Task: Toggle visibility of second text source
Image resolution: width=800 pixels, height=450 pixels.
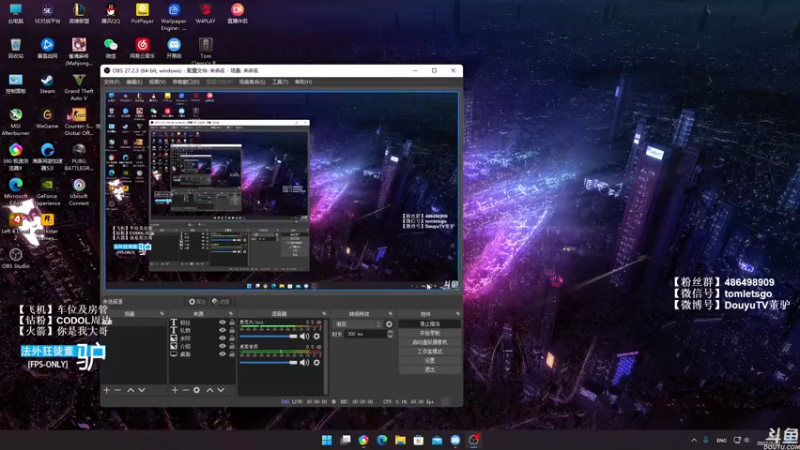Action: click(222, 330)
